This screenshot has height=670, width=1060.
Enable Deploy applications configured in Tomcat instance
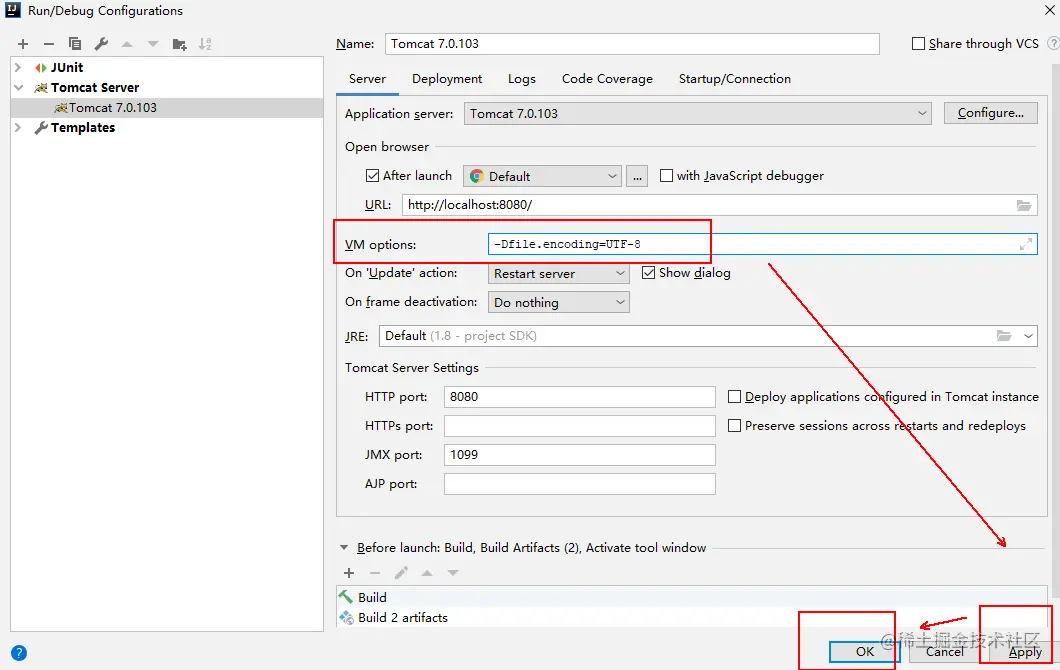tap(734, 397)
